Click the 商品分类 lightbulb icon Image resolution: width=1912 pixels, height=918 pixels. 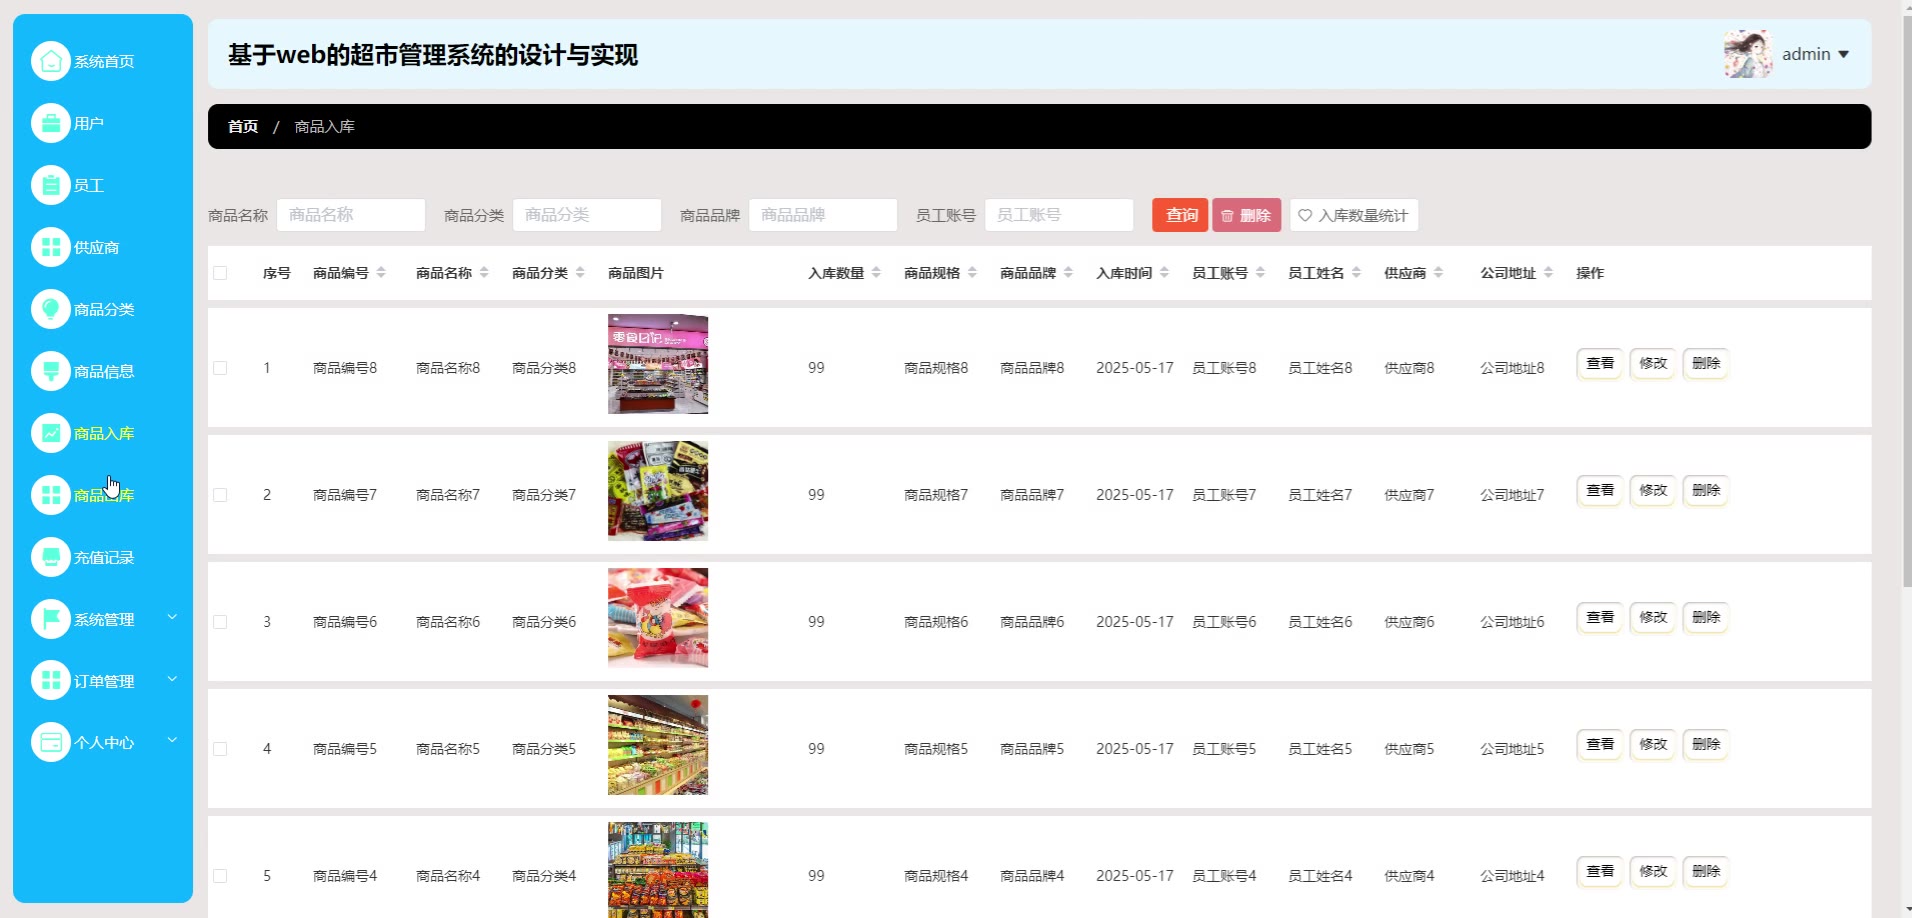pyautogui.click(x=50, y=309)
